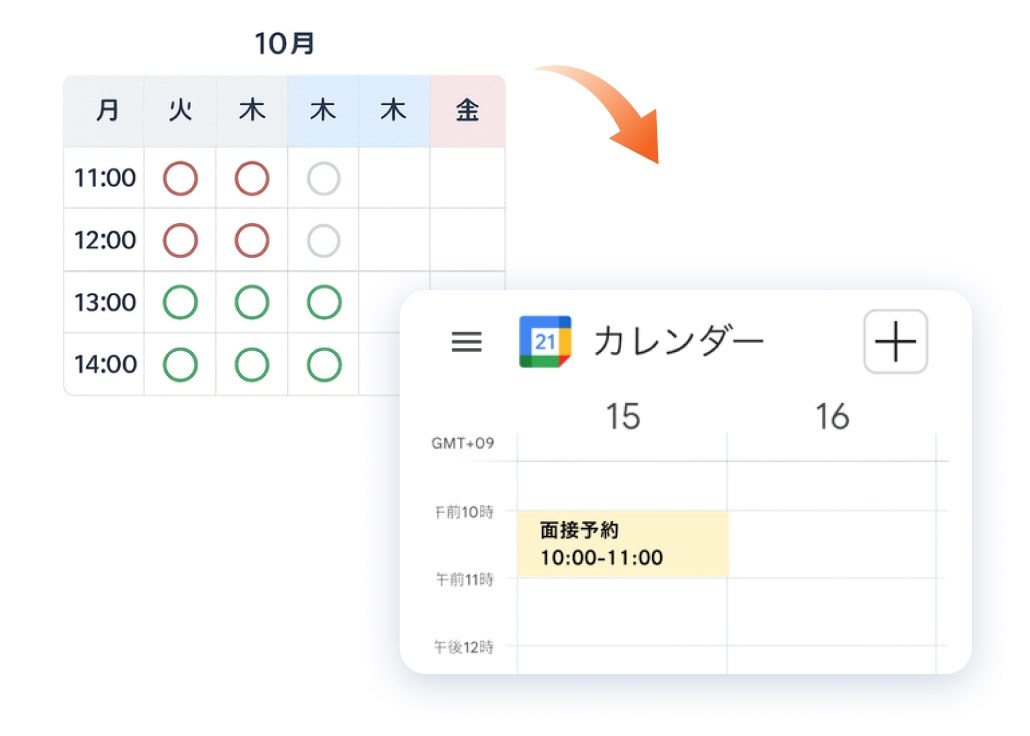Click the 11:00 time row label
The image size is (1030, 736).
pos(105,179)
